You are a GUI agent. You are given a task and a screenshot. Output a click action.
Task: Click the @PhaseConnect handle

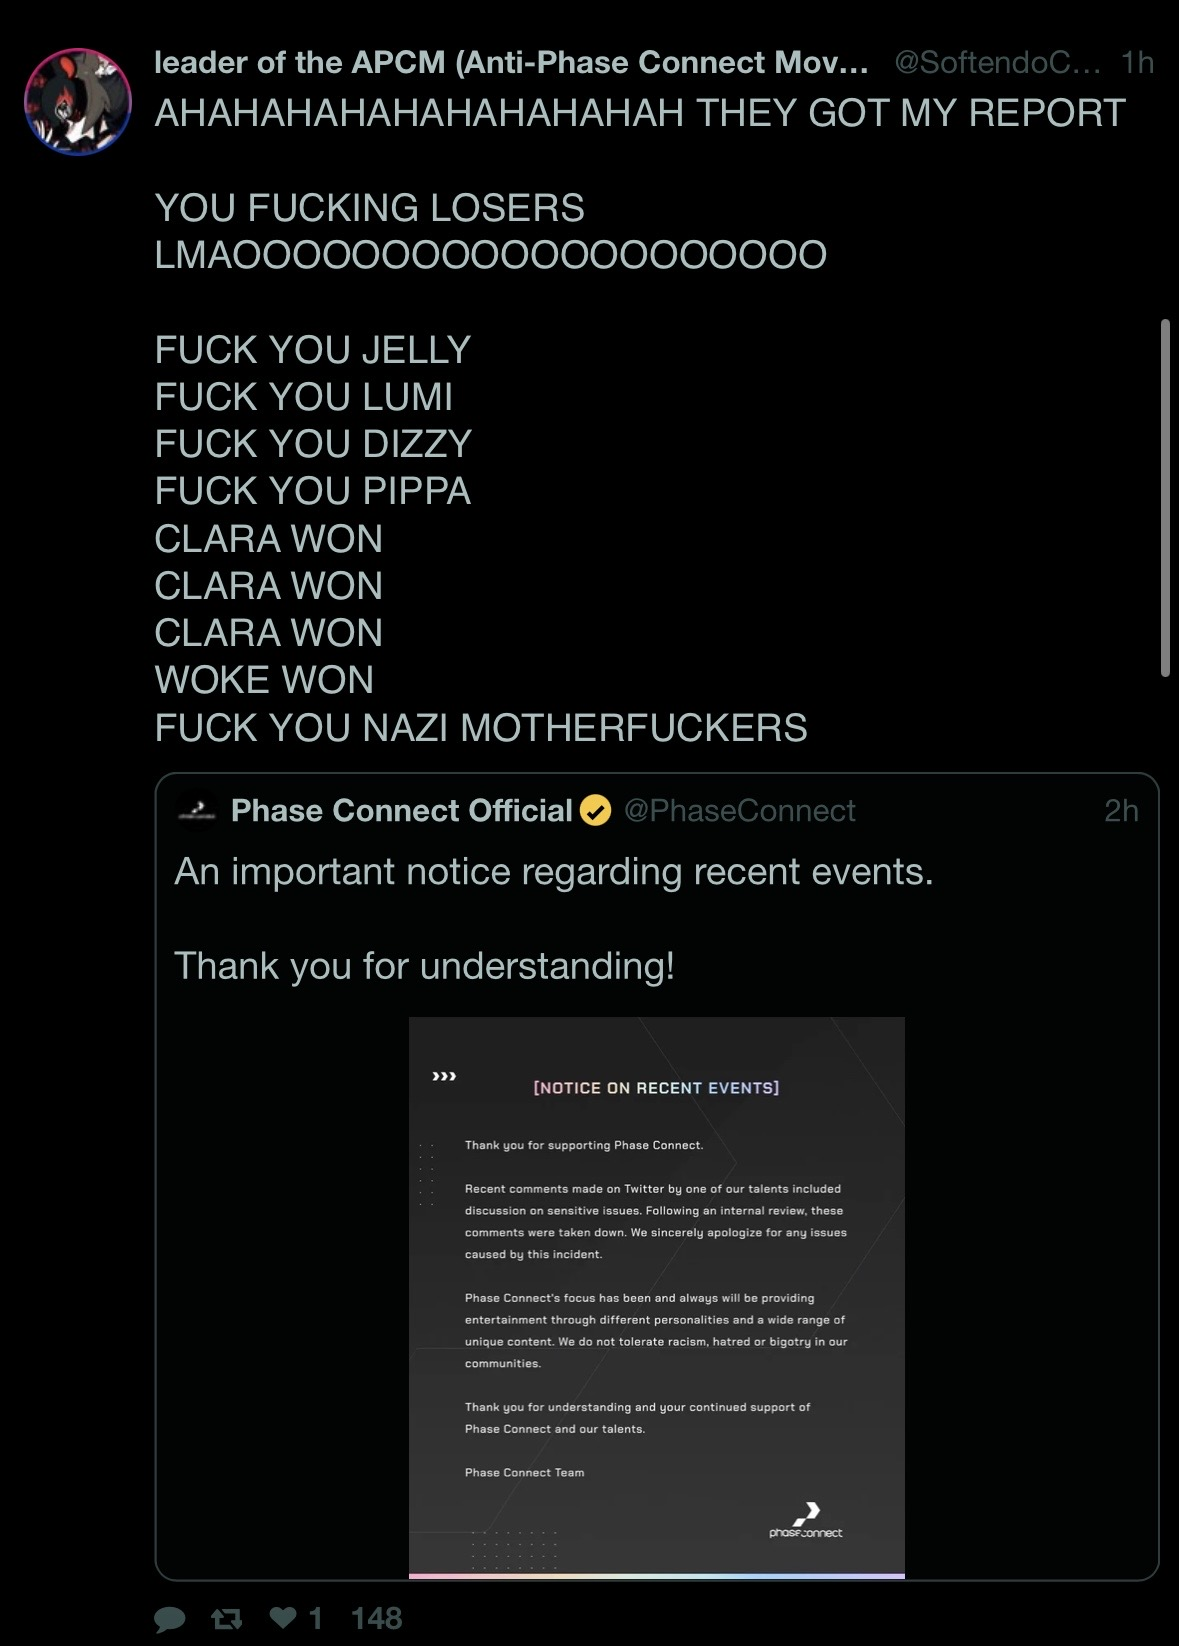coord(740,810)
